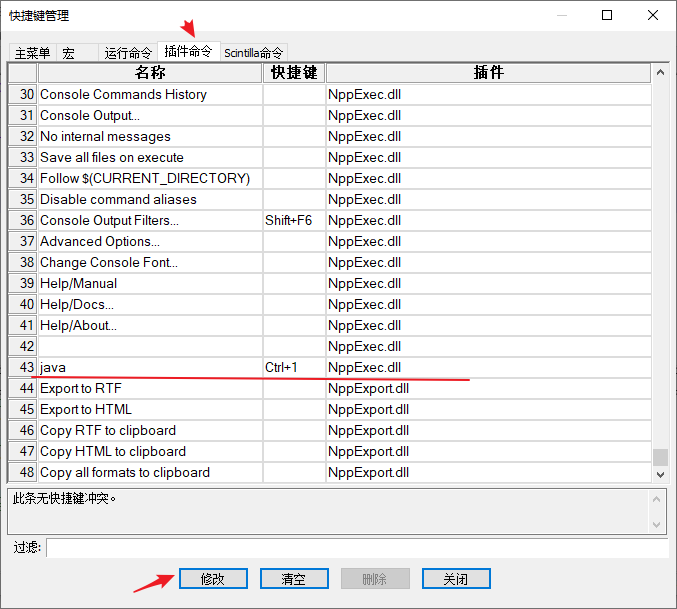Select the Scintilla命令 tab
This screenshot has width=677, height=609.
pyautogui.click(x=254, y=53)
